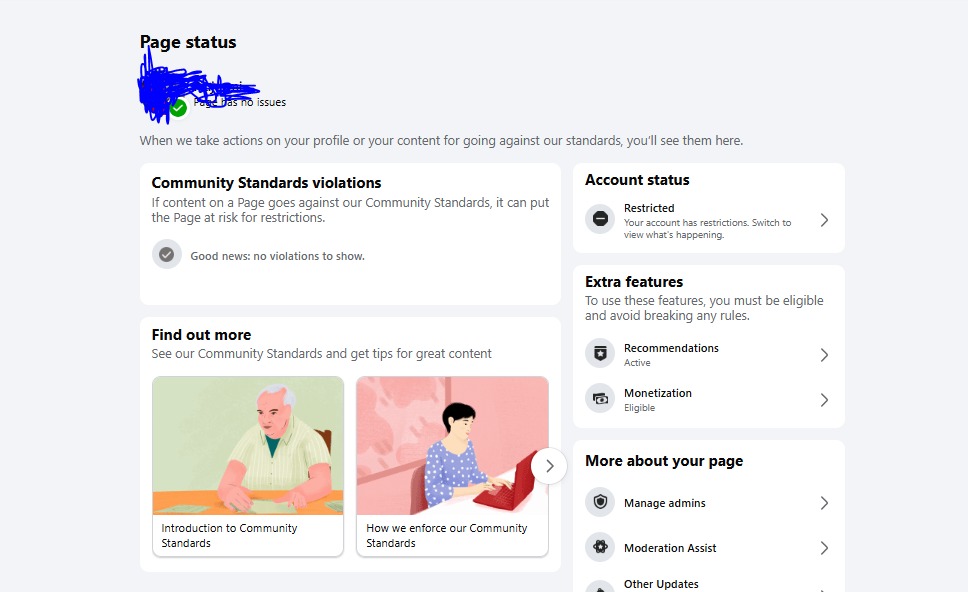Open Recommendations chevron arrow
The image size is (968, 592).
tap(824, 354)
